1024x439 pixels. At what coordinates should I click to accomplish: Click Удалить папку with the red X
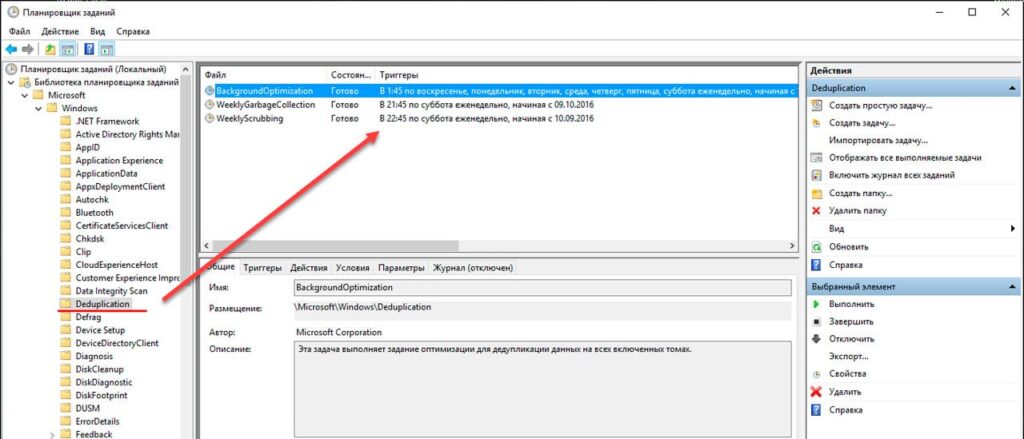[x=857, y=211]
